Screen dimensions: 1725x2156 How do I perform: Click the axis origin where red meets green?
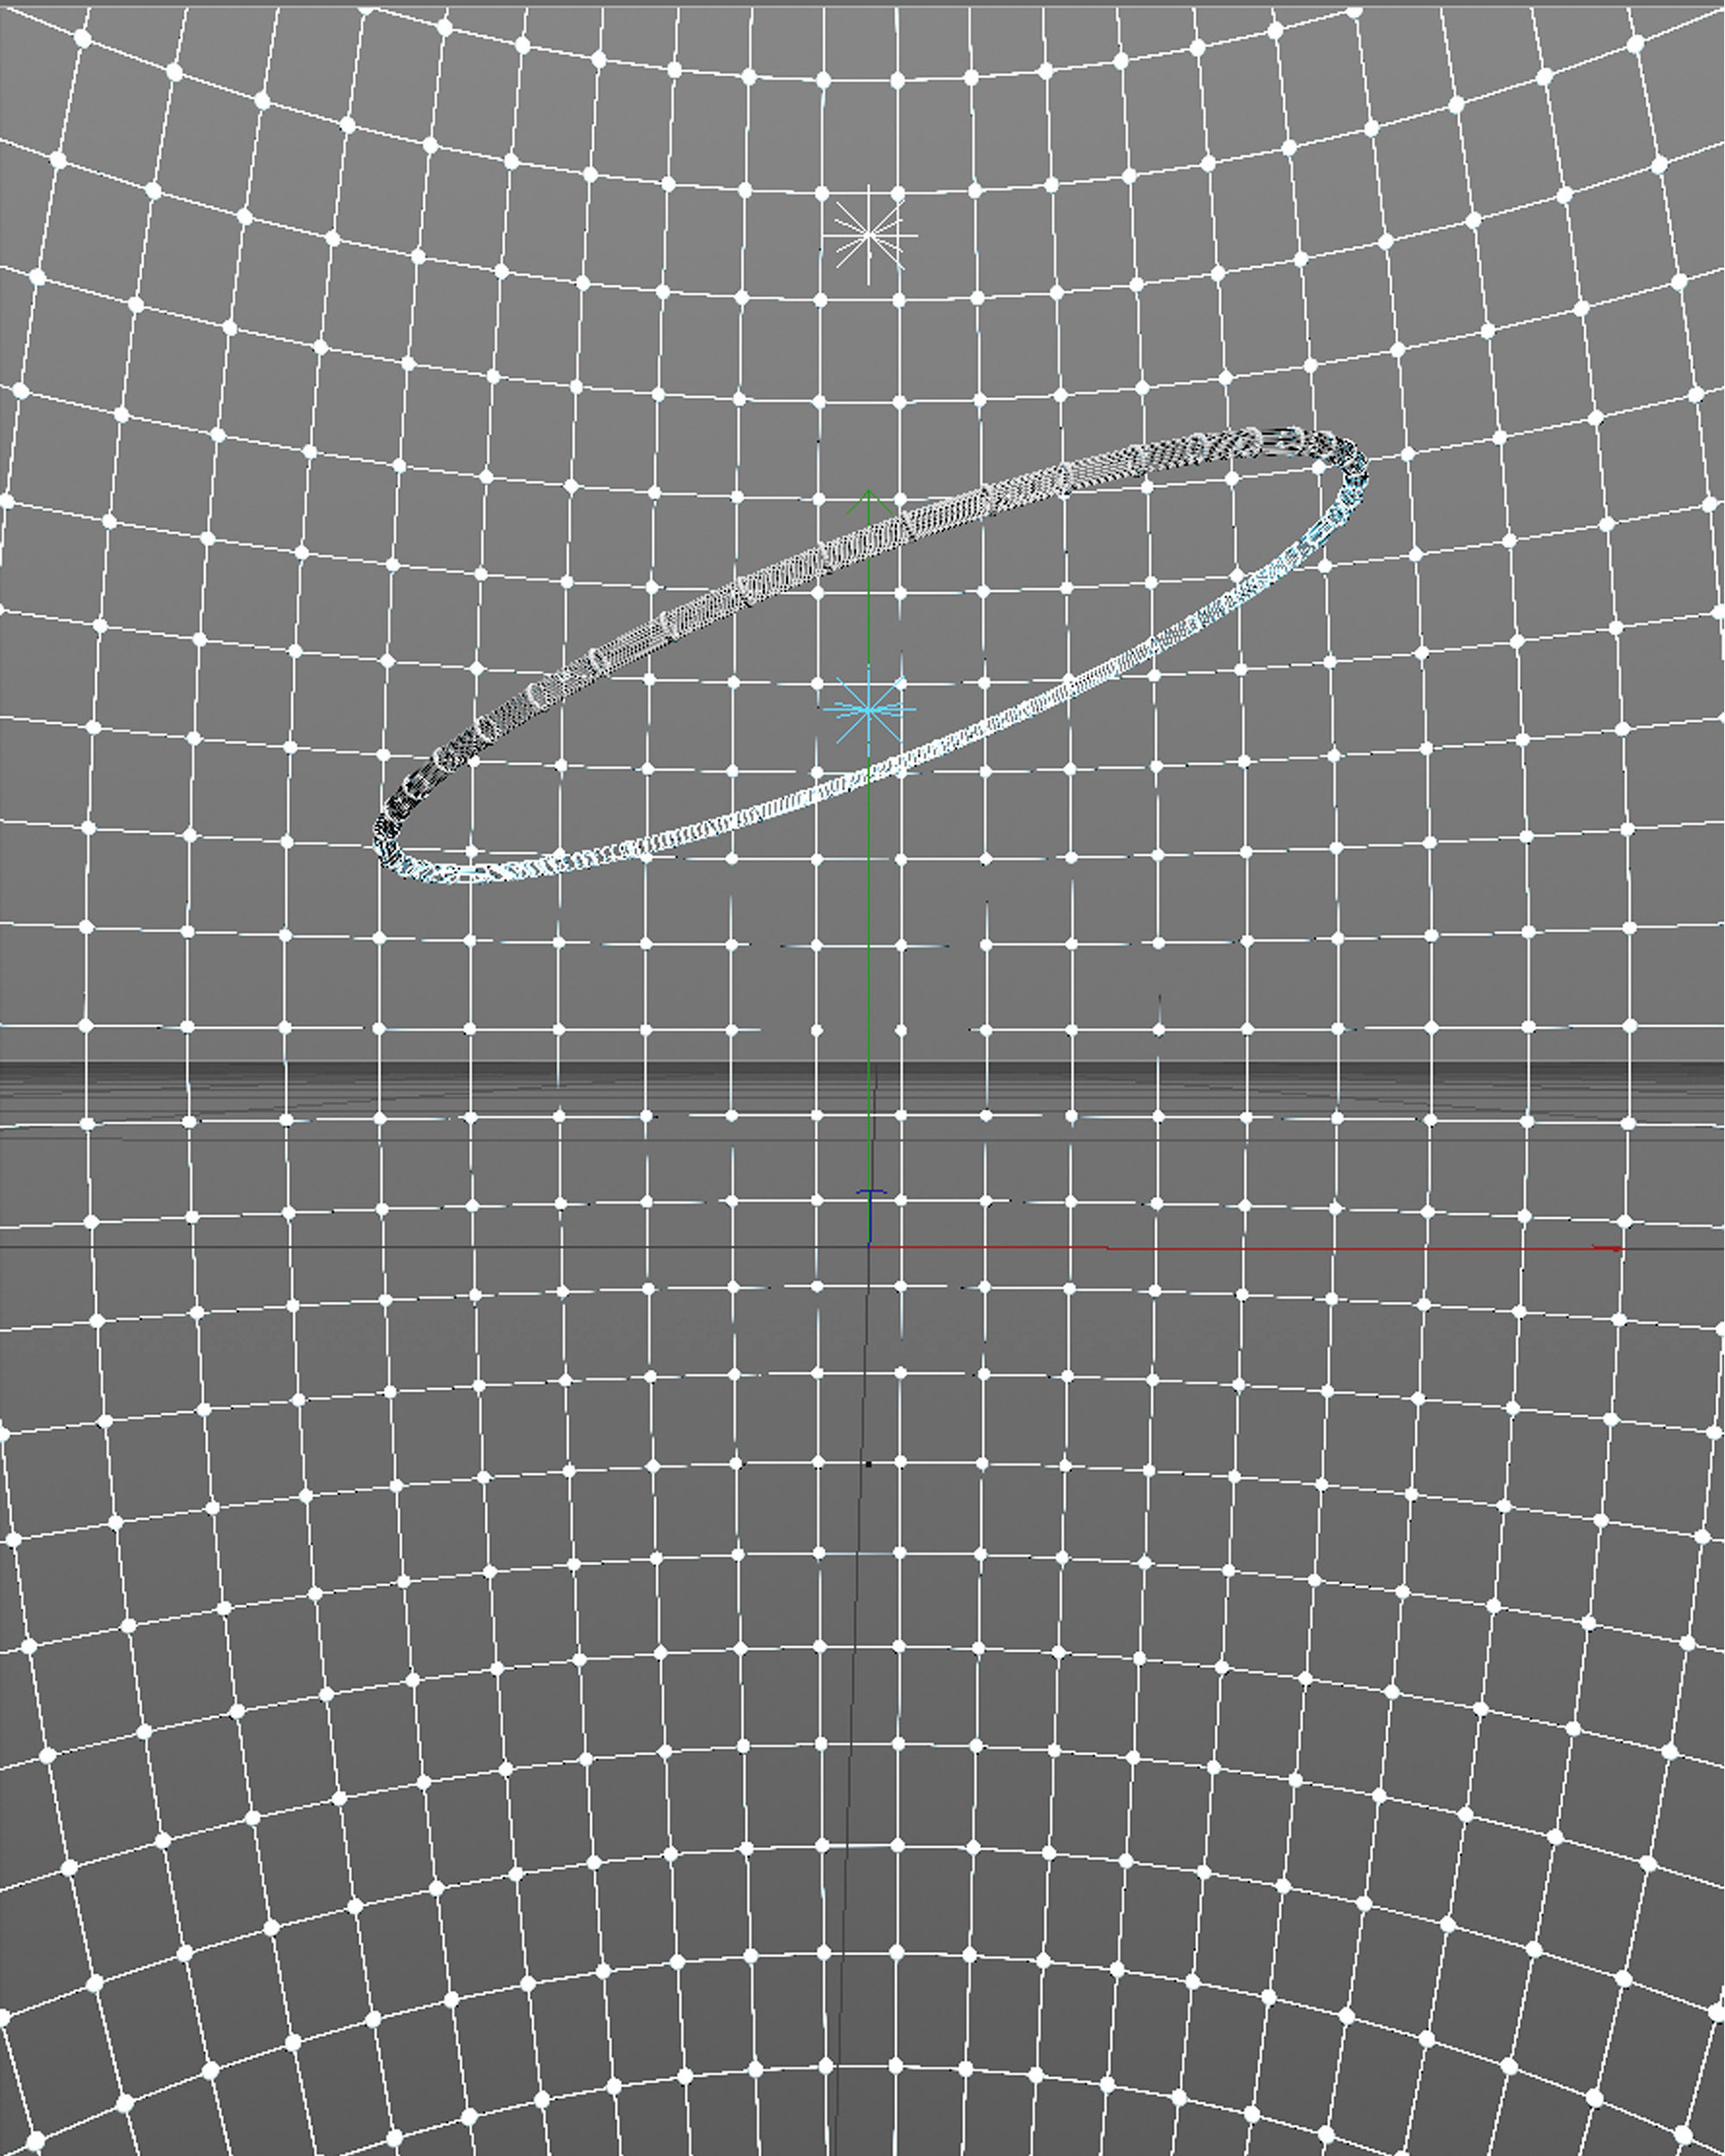pos(869,1246)
